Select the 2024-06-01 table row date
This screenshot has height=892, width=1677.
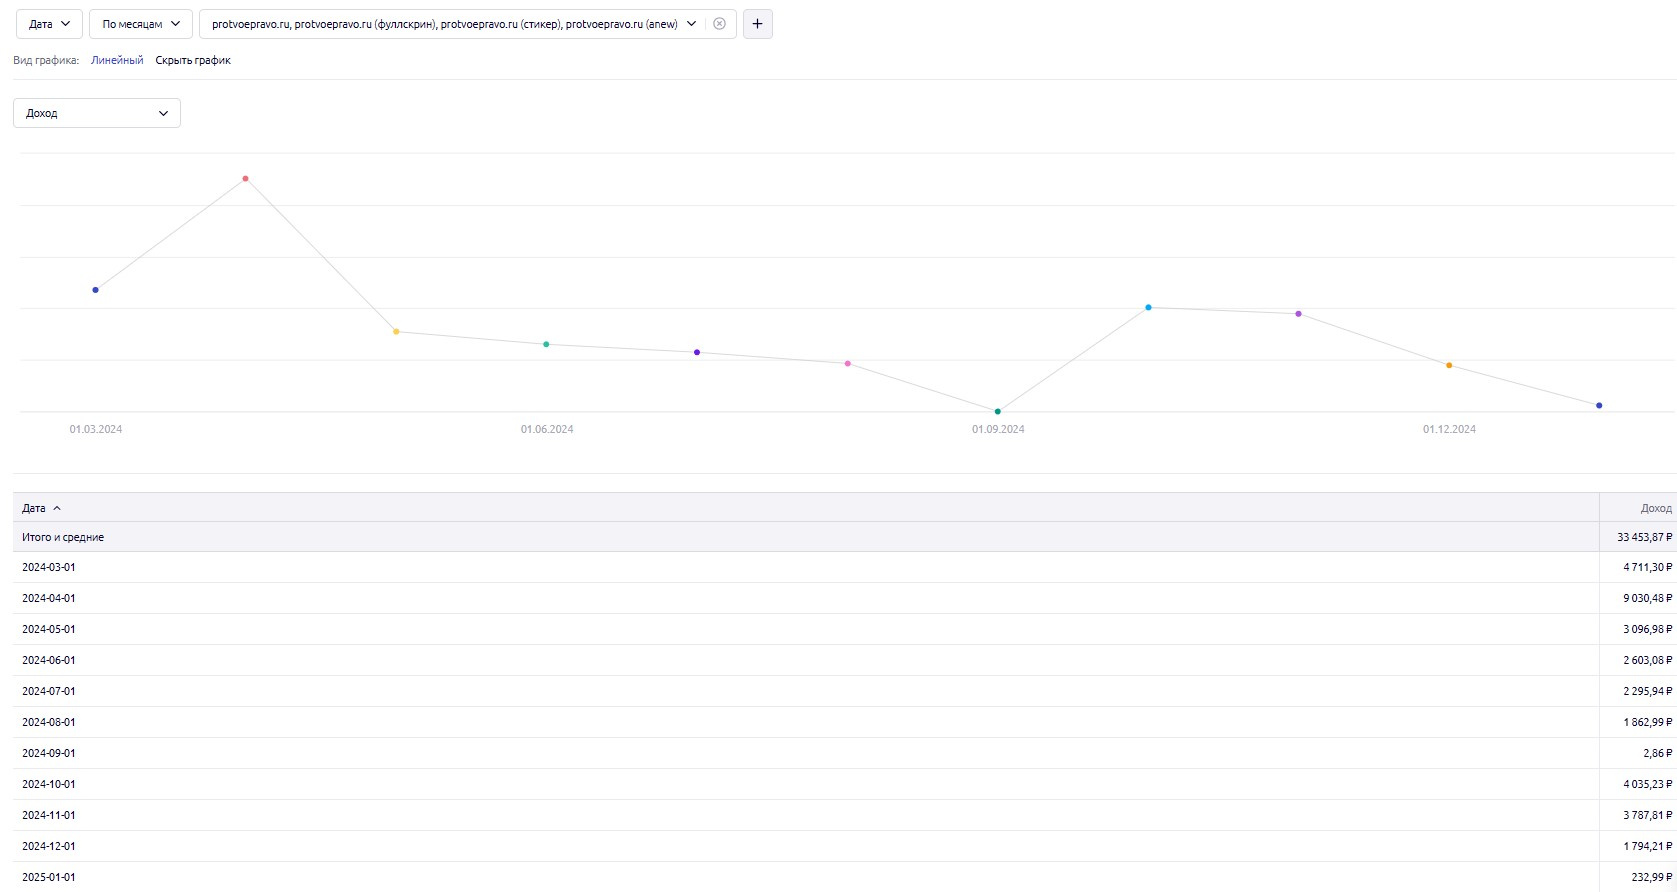point(49,660)
